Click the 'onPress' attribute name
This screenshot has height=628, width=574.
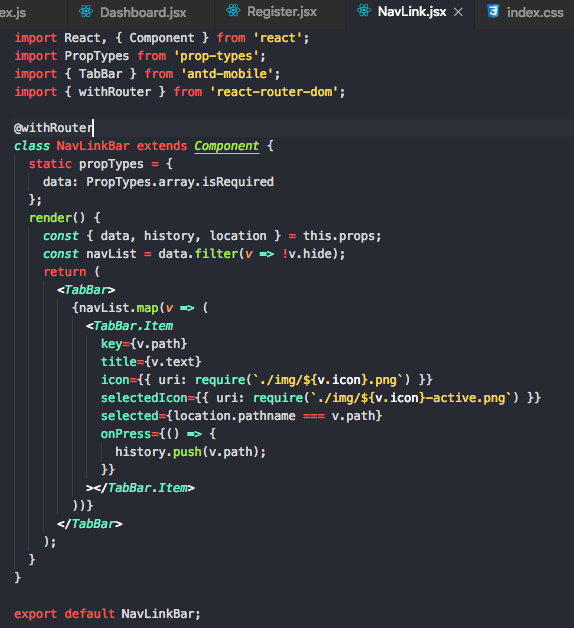click(126, 434)
